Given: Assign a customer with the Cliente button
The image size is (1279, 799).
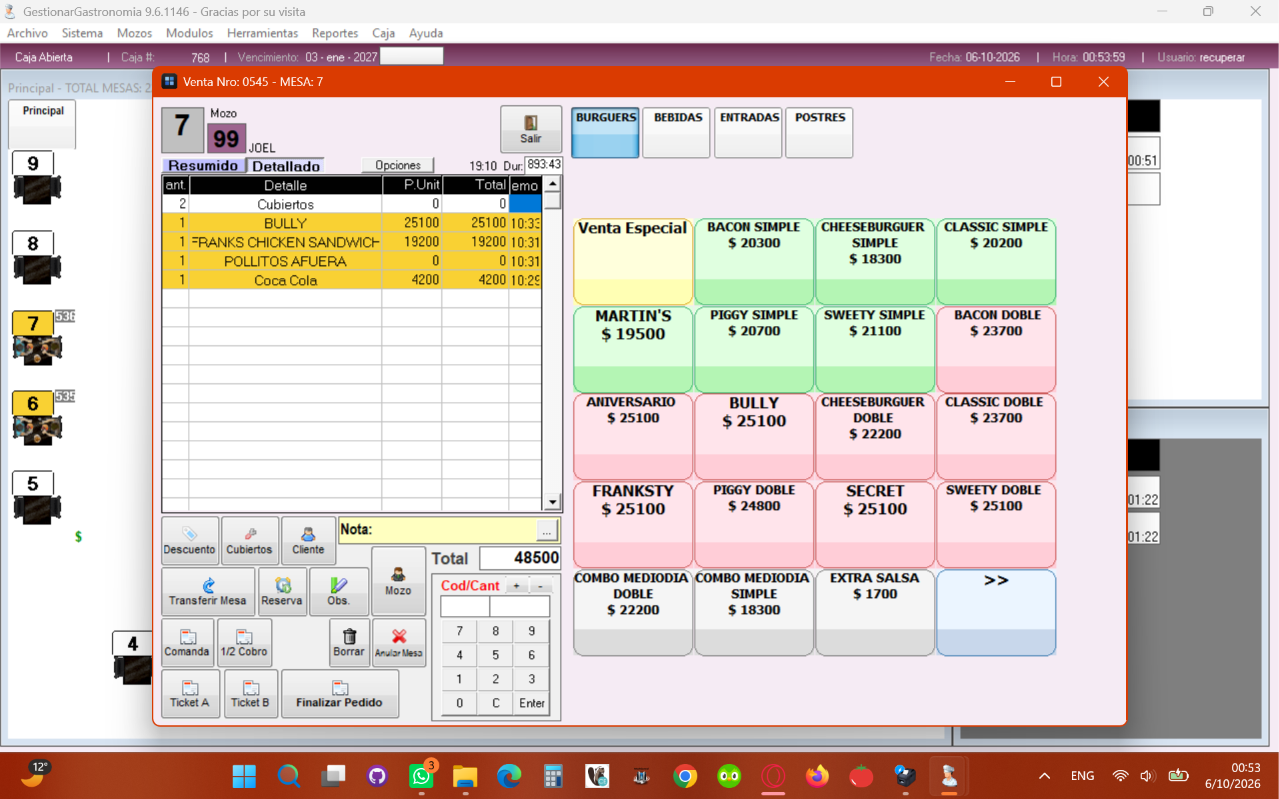Looking at the screenshot, I should pyautogui.click(x=308, y=541).
